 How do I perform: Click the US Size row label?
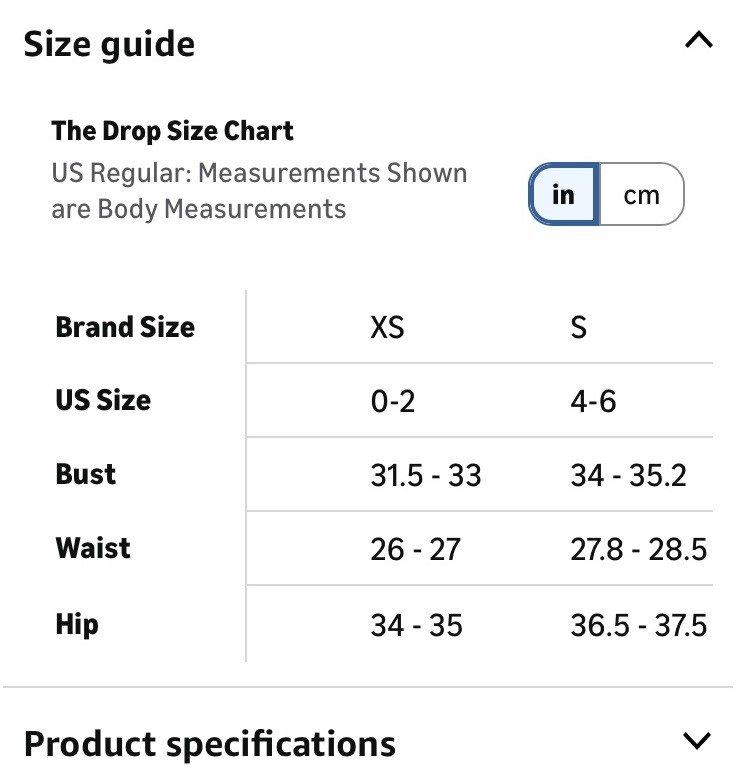coord(103,400)
